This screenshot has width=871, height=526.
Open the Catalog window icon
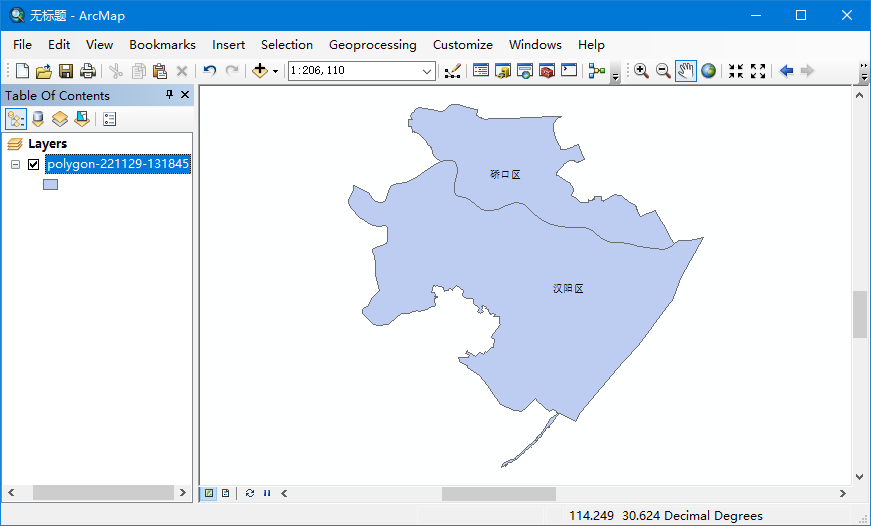503,71
